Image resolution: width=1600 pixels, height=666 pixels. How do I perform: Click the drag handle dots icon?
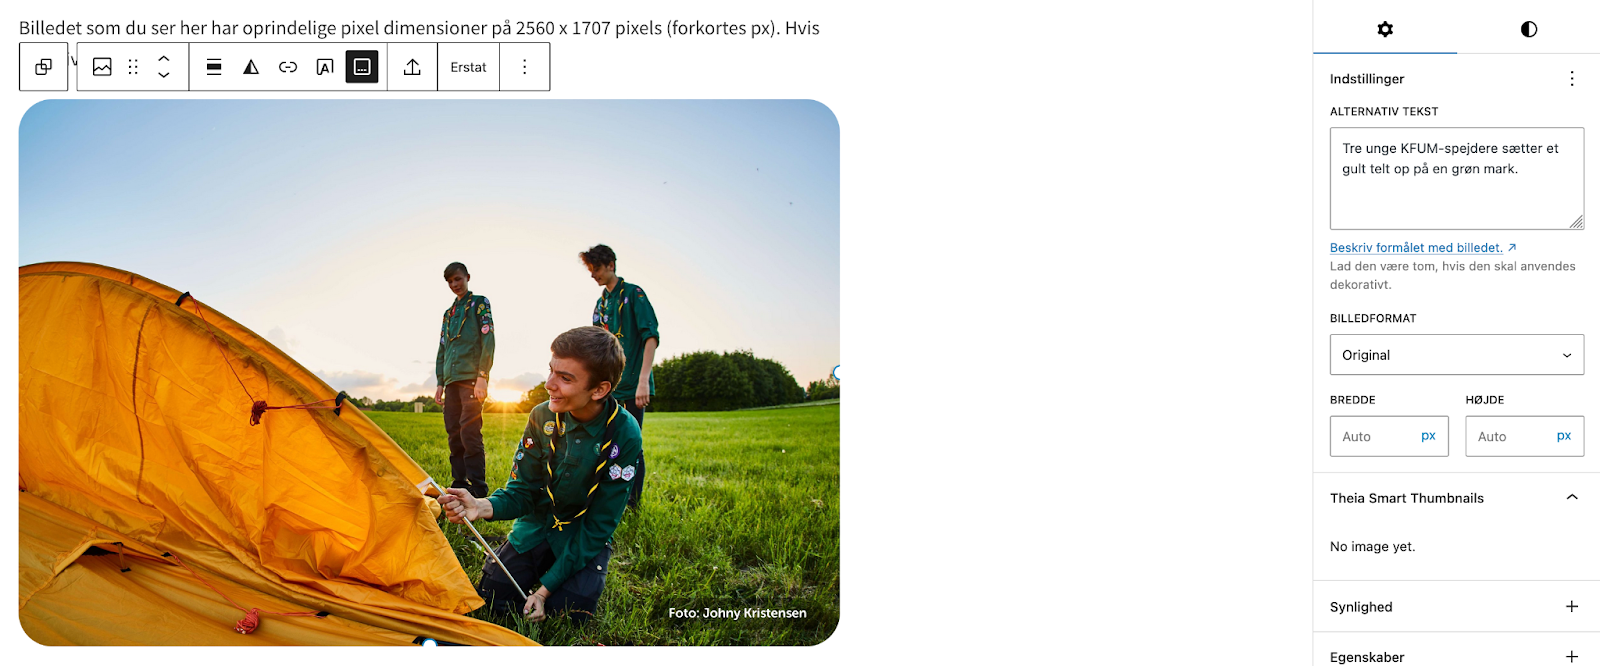(133, 67)
